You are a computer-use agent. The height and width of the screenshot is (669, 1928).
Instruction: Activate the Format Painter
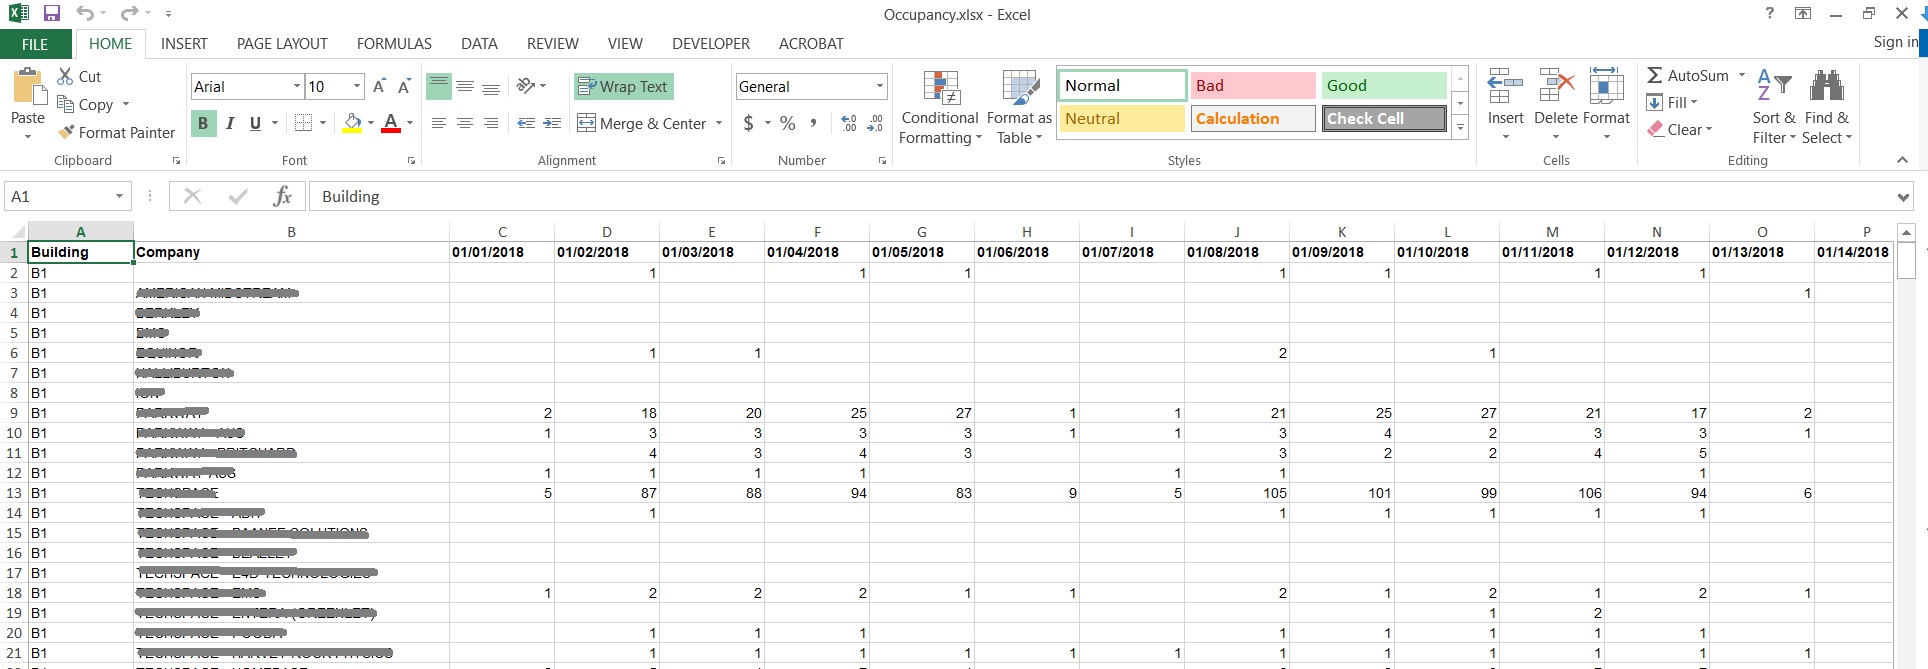pyautogui.click(x=116, y=132)
